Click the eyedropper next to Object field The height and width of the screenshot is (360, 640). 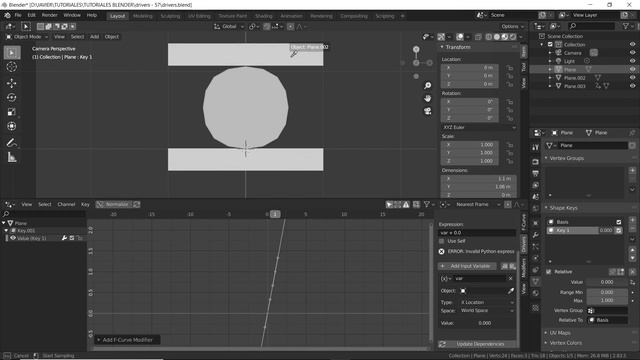[511, 291]
